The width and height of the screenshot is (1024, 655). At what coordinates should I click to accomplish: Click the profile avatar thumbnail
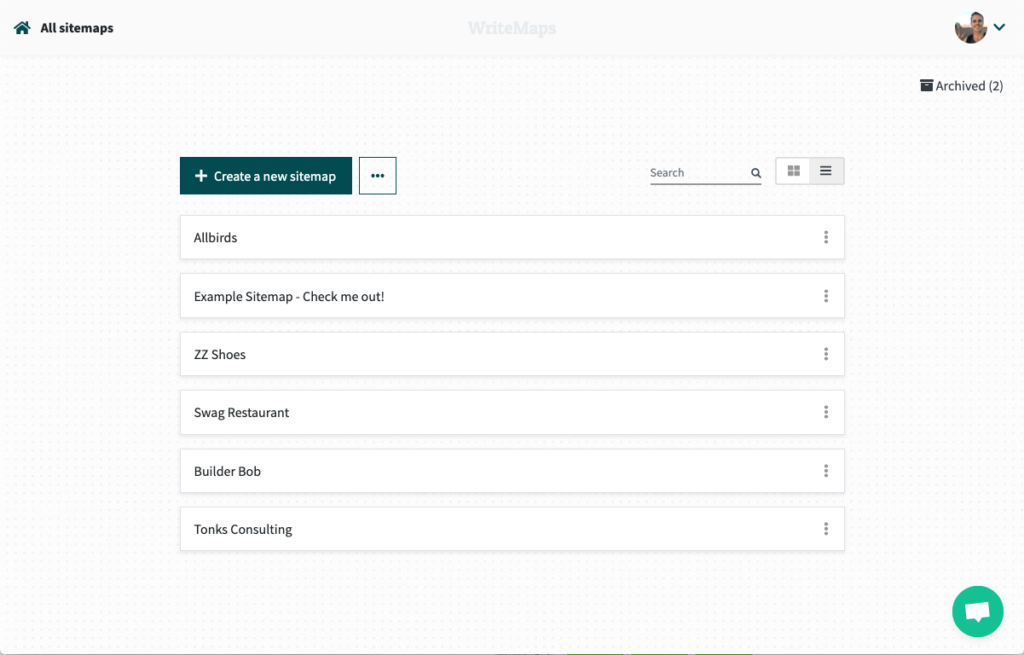(969, 27)
